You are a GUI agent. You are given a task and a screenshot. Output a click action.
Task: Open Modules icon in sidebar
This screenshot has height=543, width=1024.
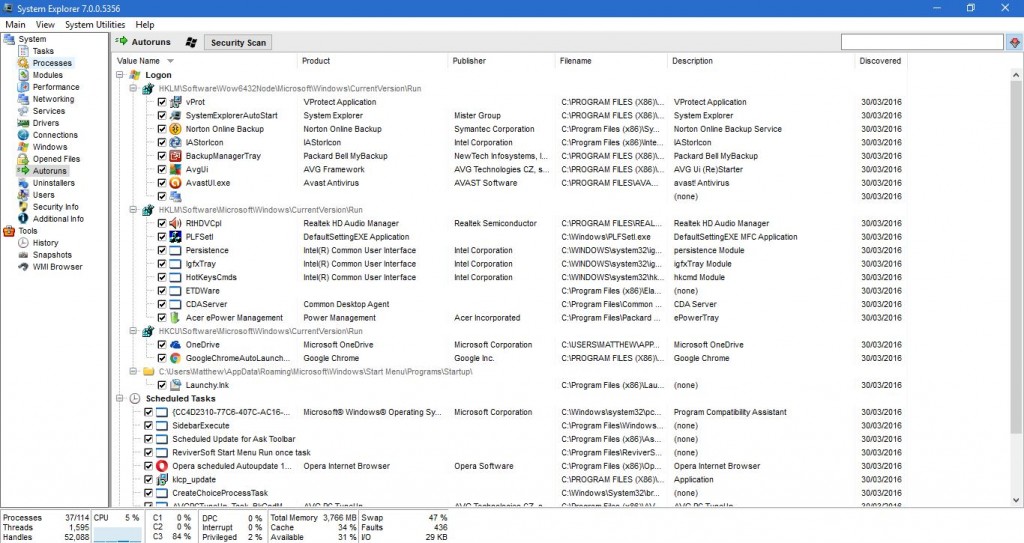(x=23, y=75)
